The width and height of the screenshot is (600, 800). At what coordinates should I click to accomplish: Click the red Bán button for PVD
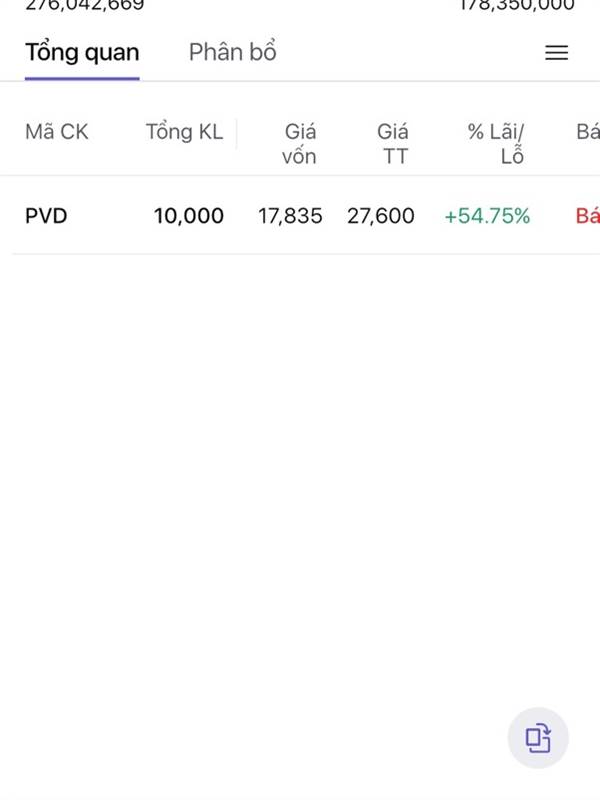coord(588,215)
